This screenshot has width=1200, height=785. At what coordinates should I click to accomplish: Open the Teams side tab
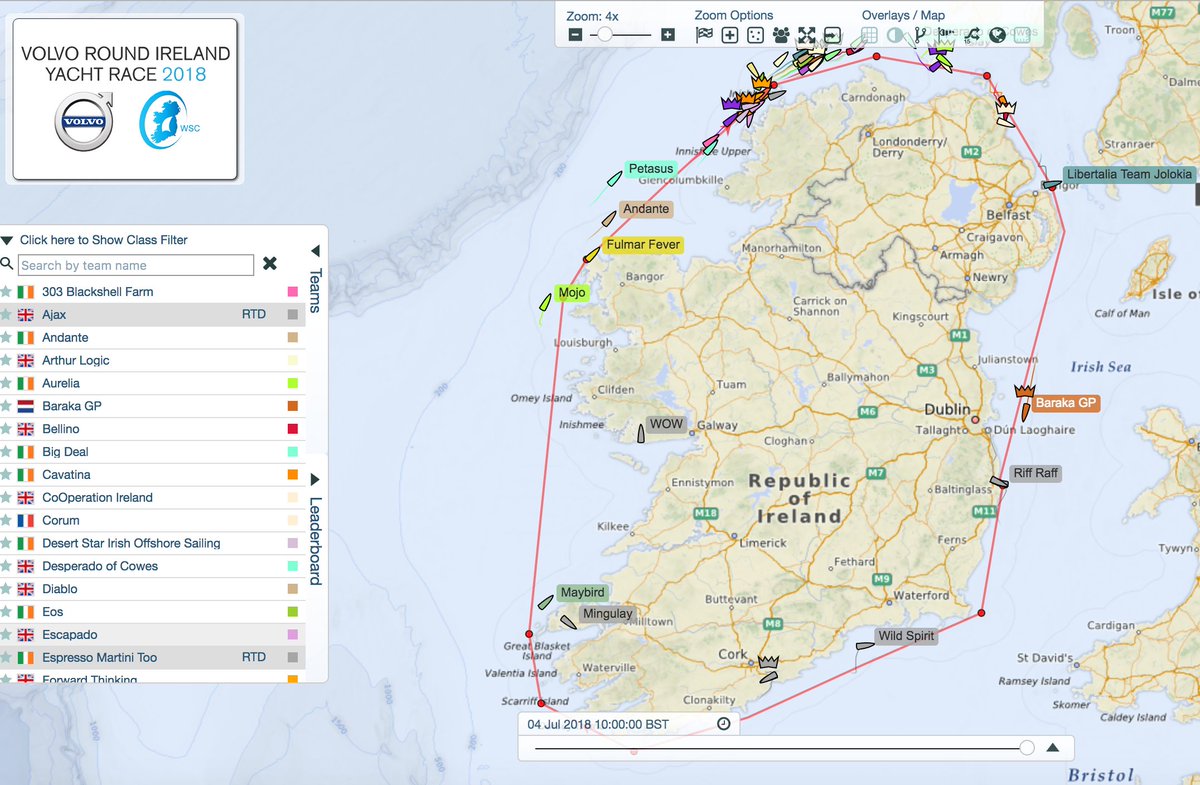[x=315, y=291]
